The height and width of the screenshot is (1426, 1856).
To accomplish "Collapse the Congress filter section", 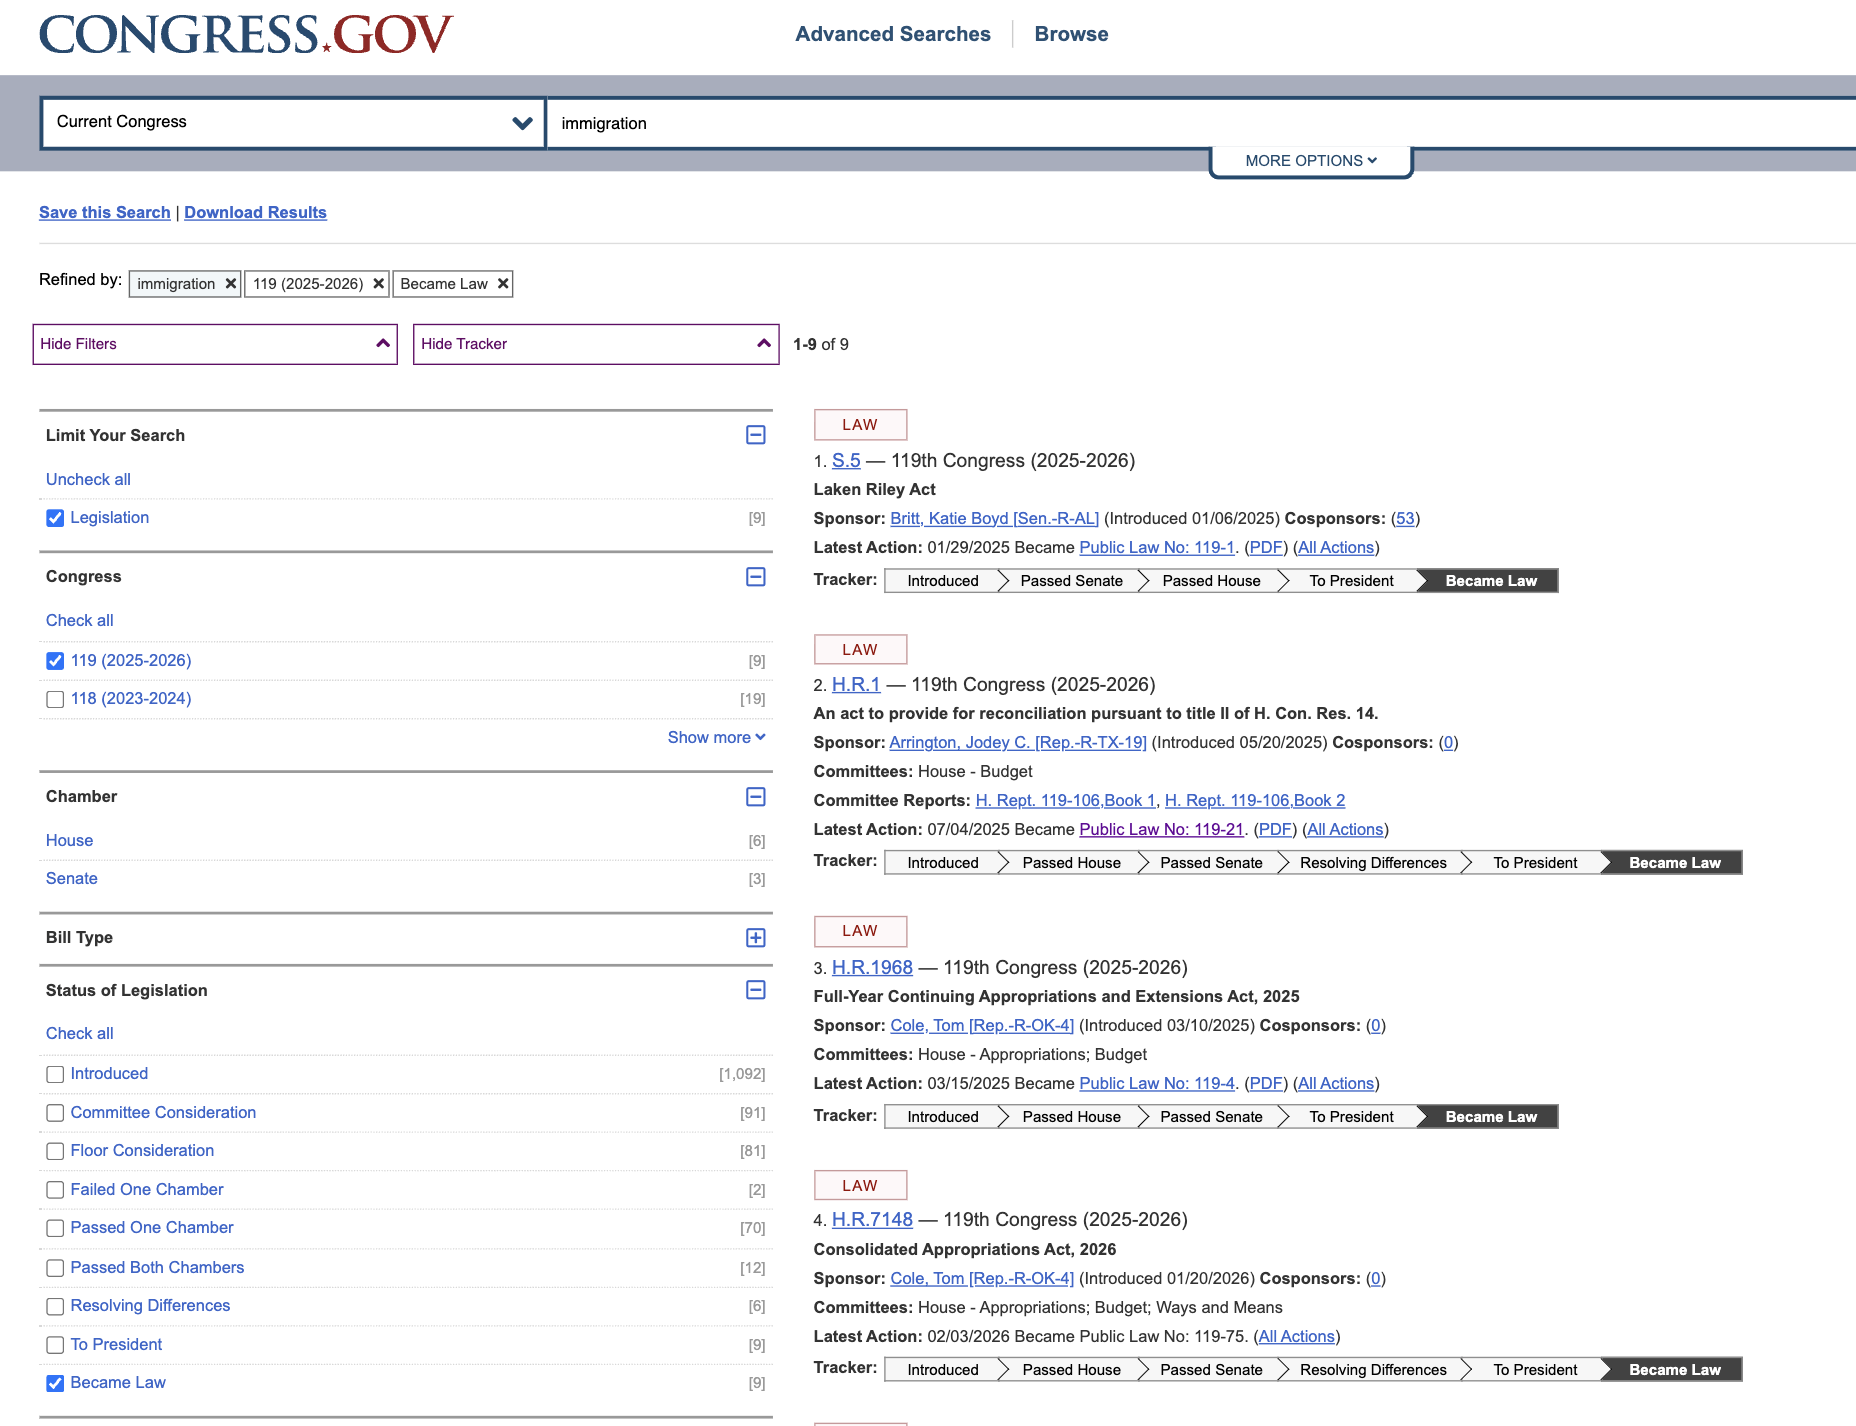I will pos(756,577).
